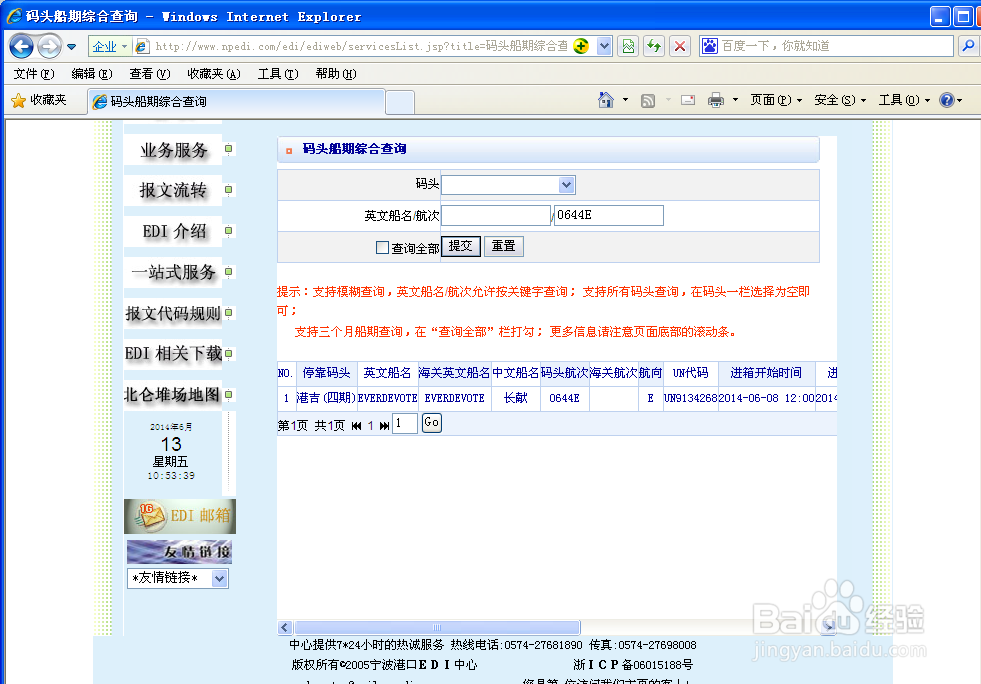Open the EDI 相关下载 sidebar item
Screen dimensions: 981x684
(173, 354)
